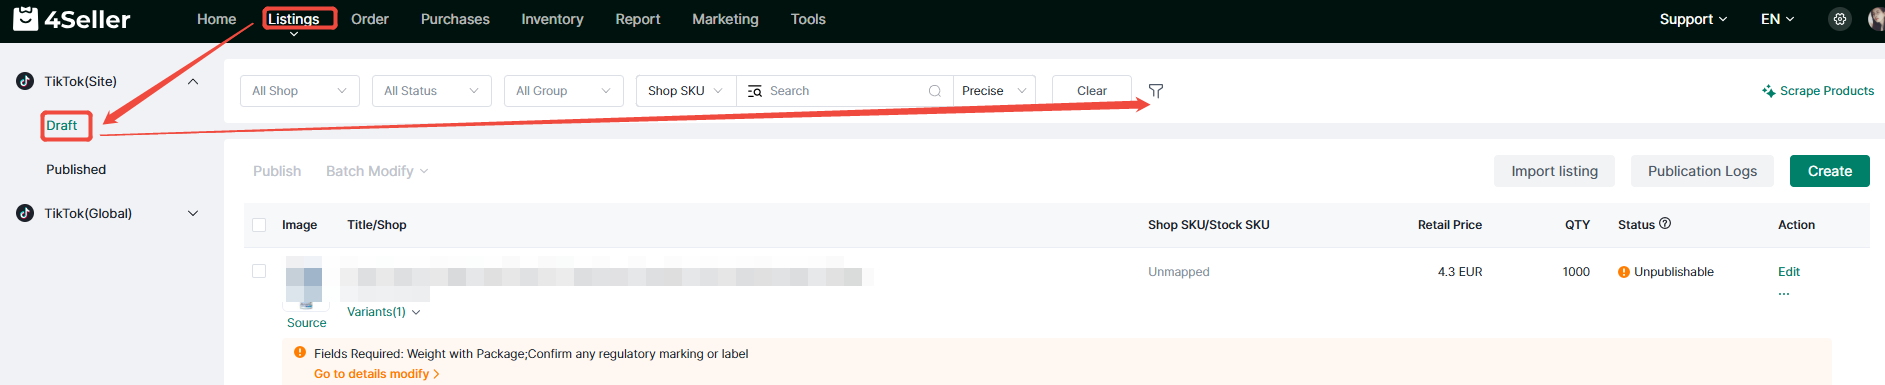
Task: Click the 1000 quantity value
Action: (1576, 272)
